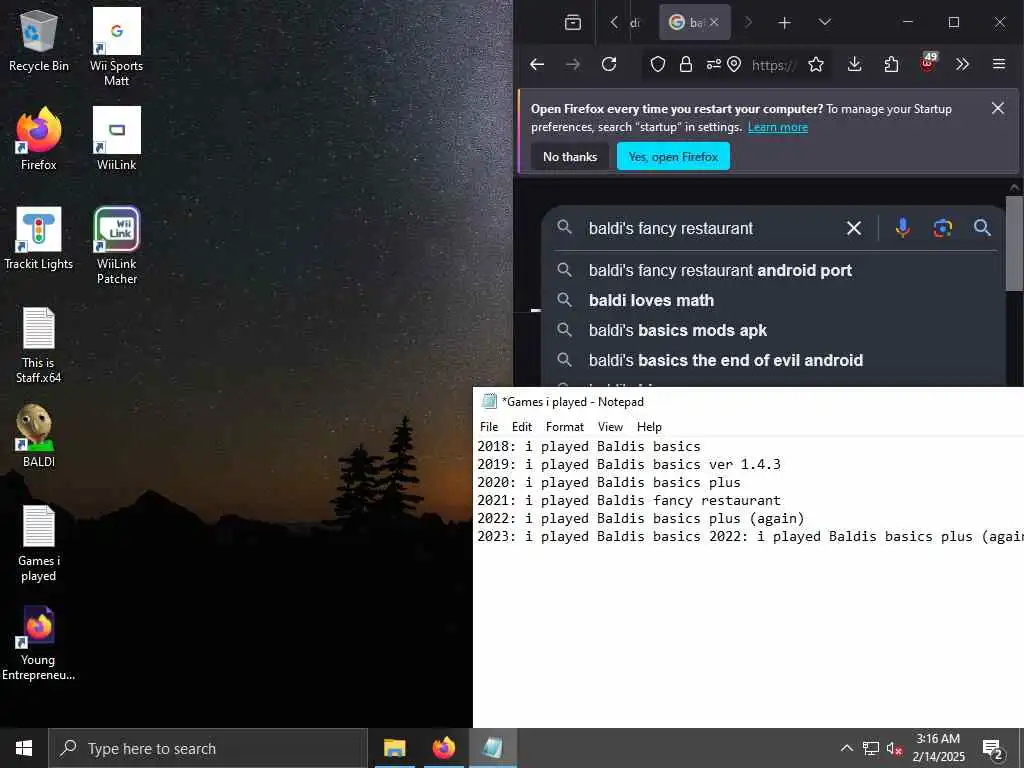Image resolution: width=1024 pixels, height=768 pixels.
Task: Click the site padlock icon
Action: tap(686, 64)
